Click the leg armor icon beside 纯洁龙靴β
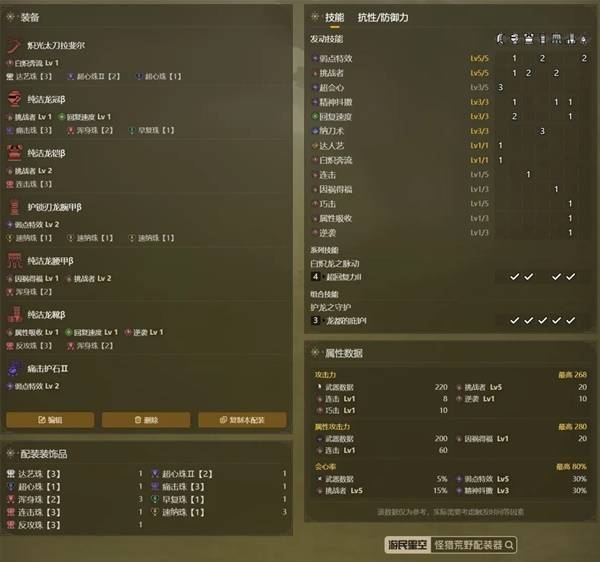Screen dimensions: 600x562 [x=14, y=314]
